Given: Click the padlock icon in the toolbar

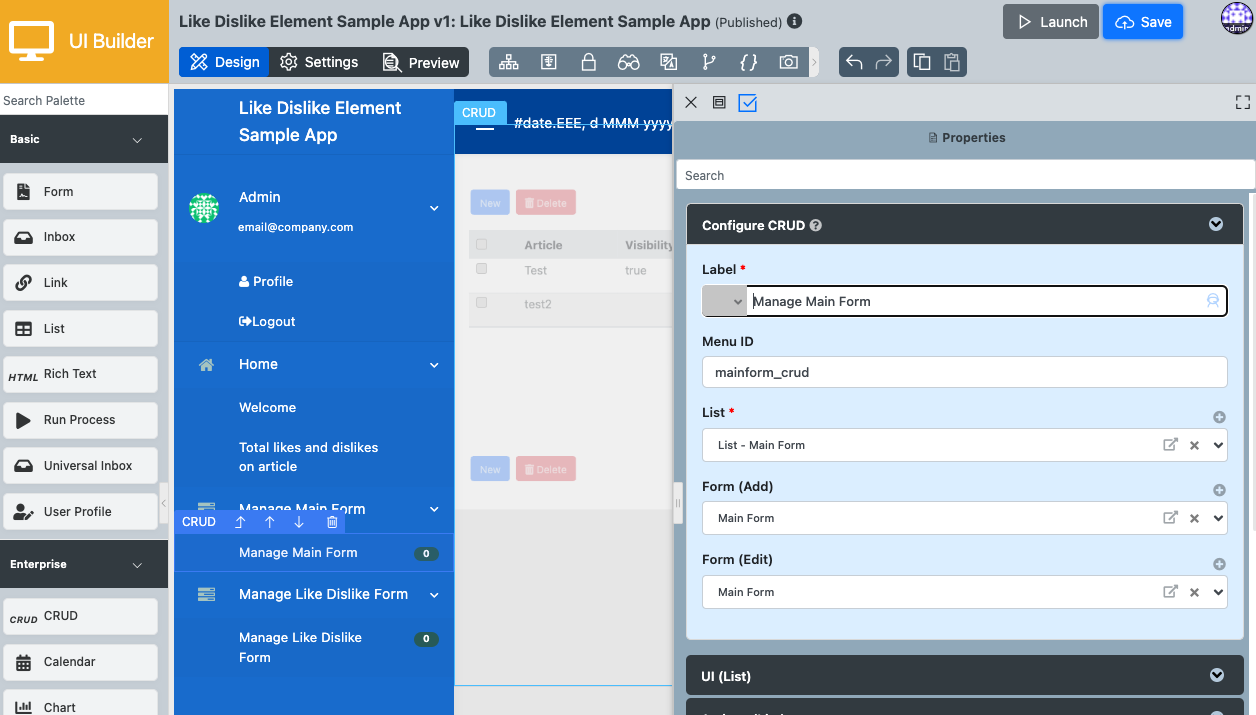Looking at the screenshot, I should pos(589,62).
